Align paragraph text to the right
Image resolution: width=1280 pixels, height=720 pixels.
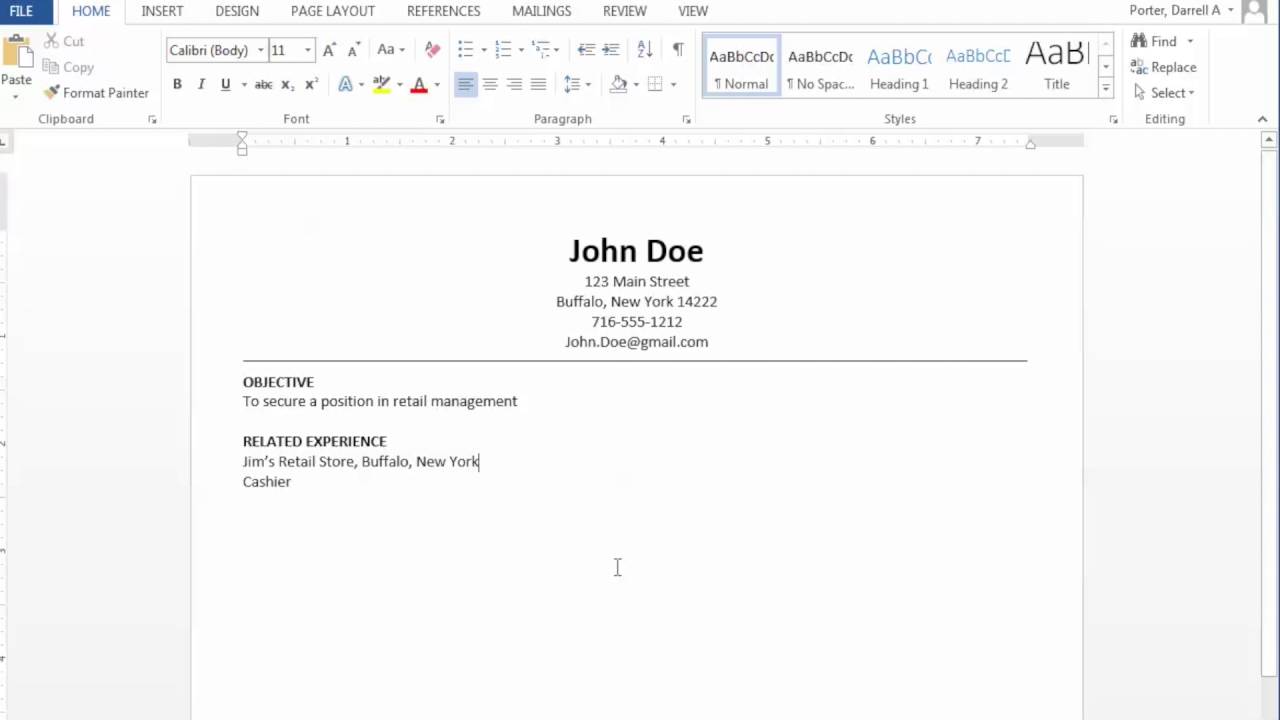[514, 85]
